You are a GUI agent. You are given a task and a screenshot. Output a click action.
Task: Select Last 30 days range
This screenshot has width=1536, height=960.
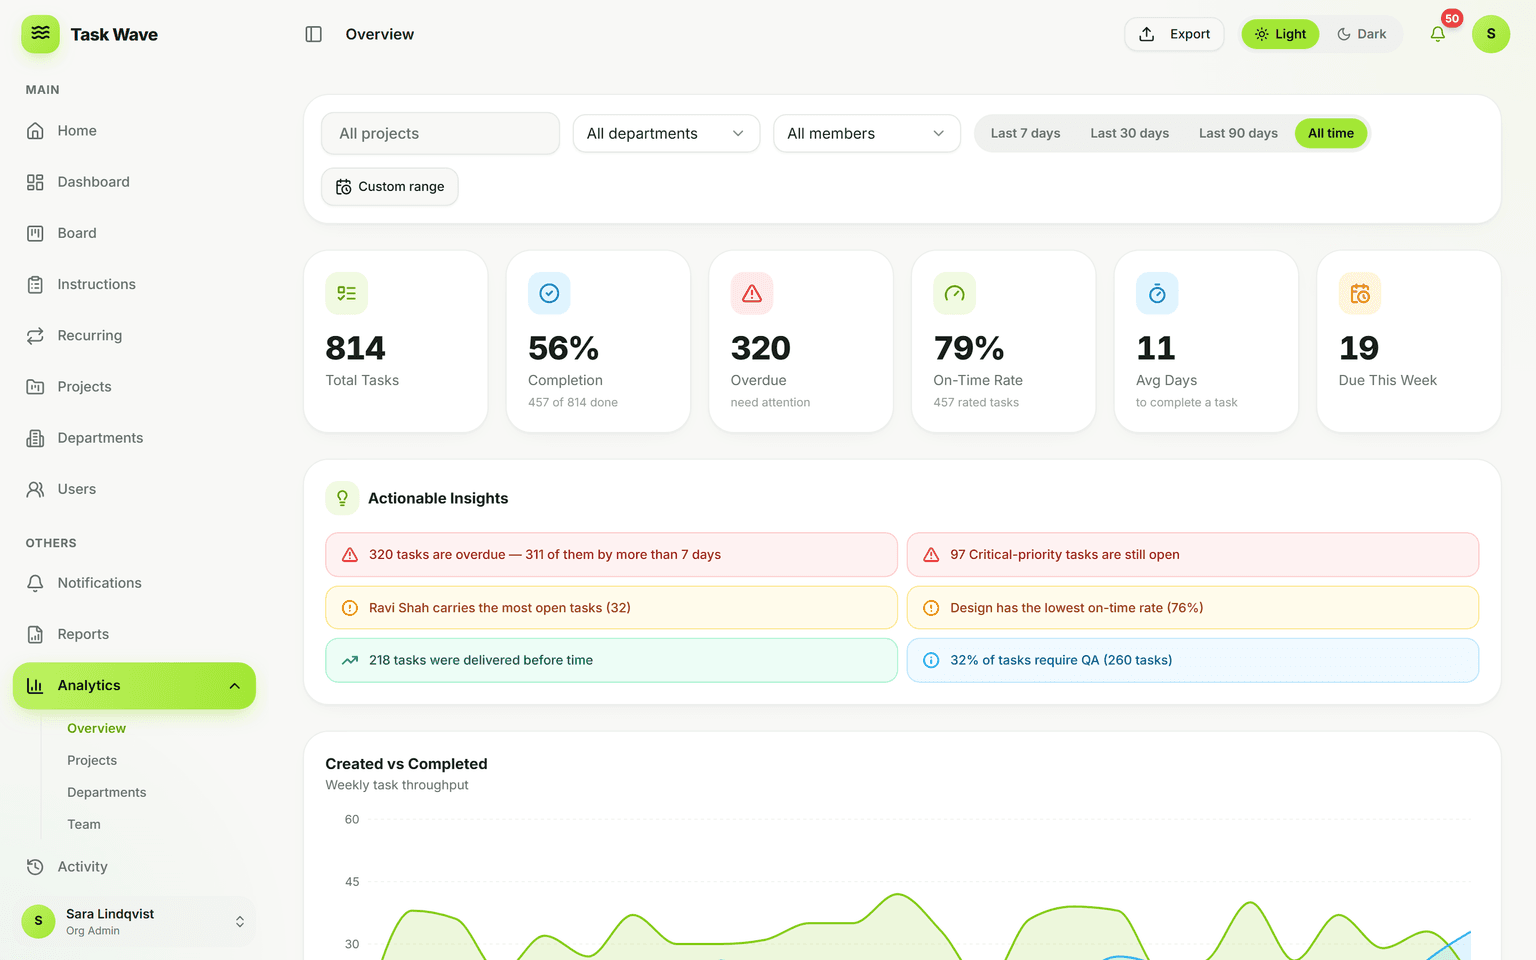point(1129,133)
